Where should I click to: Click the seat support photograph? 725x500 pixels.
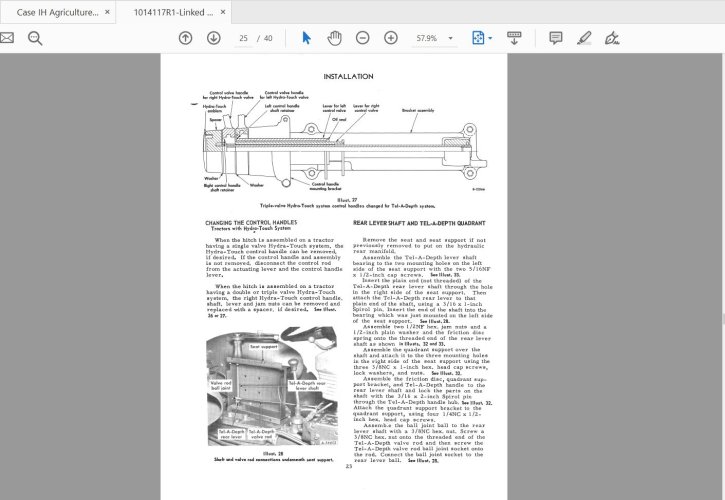pos(272,386)
